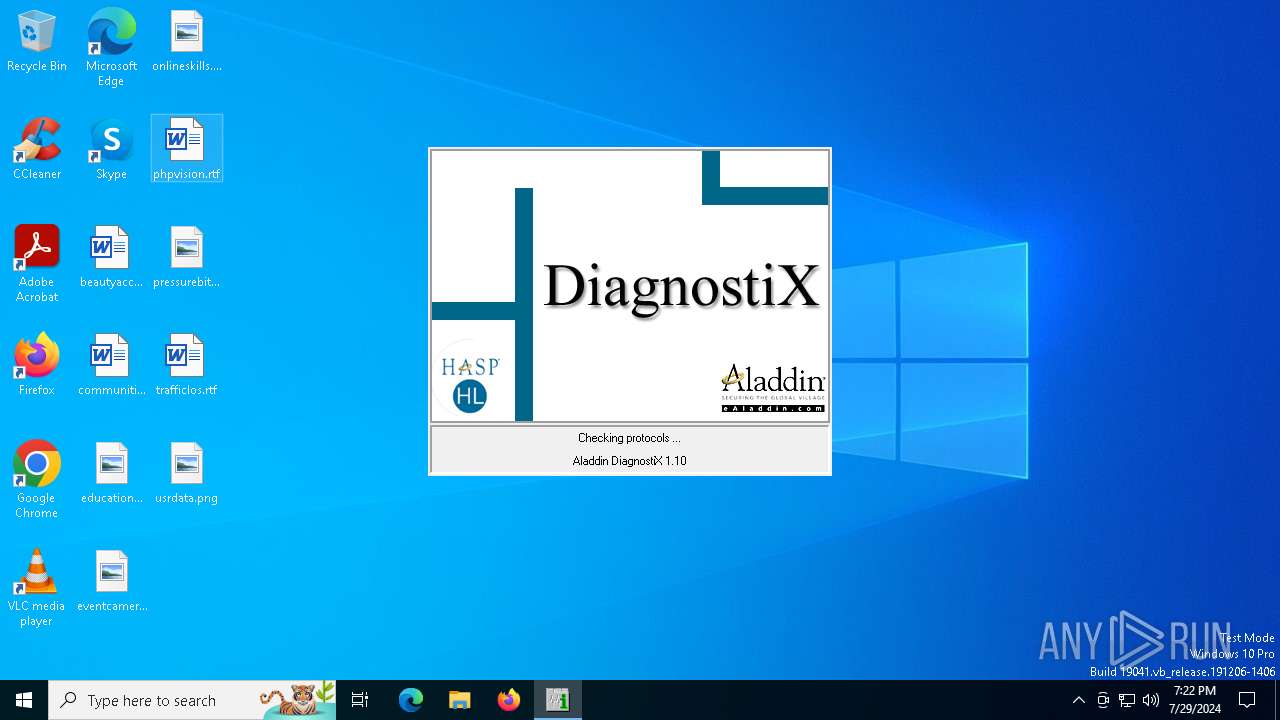The image size is (1280, 720).
Task: Select the trafficlos.rtf document icon
Action: (x=187, y=366)
